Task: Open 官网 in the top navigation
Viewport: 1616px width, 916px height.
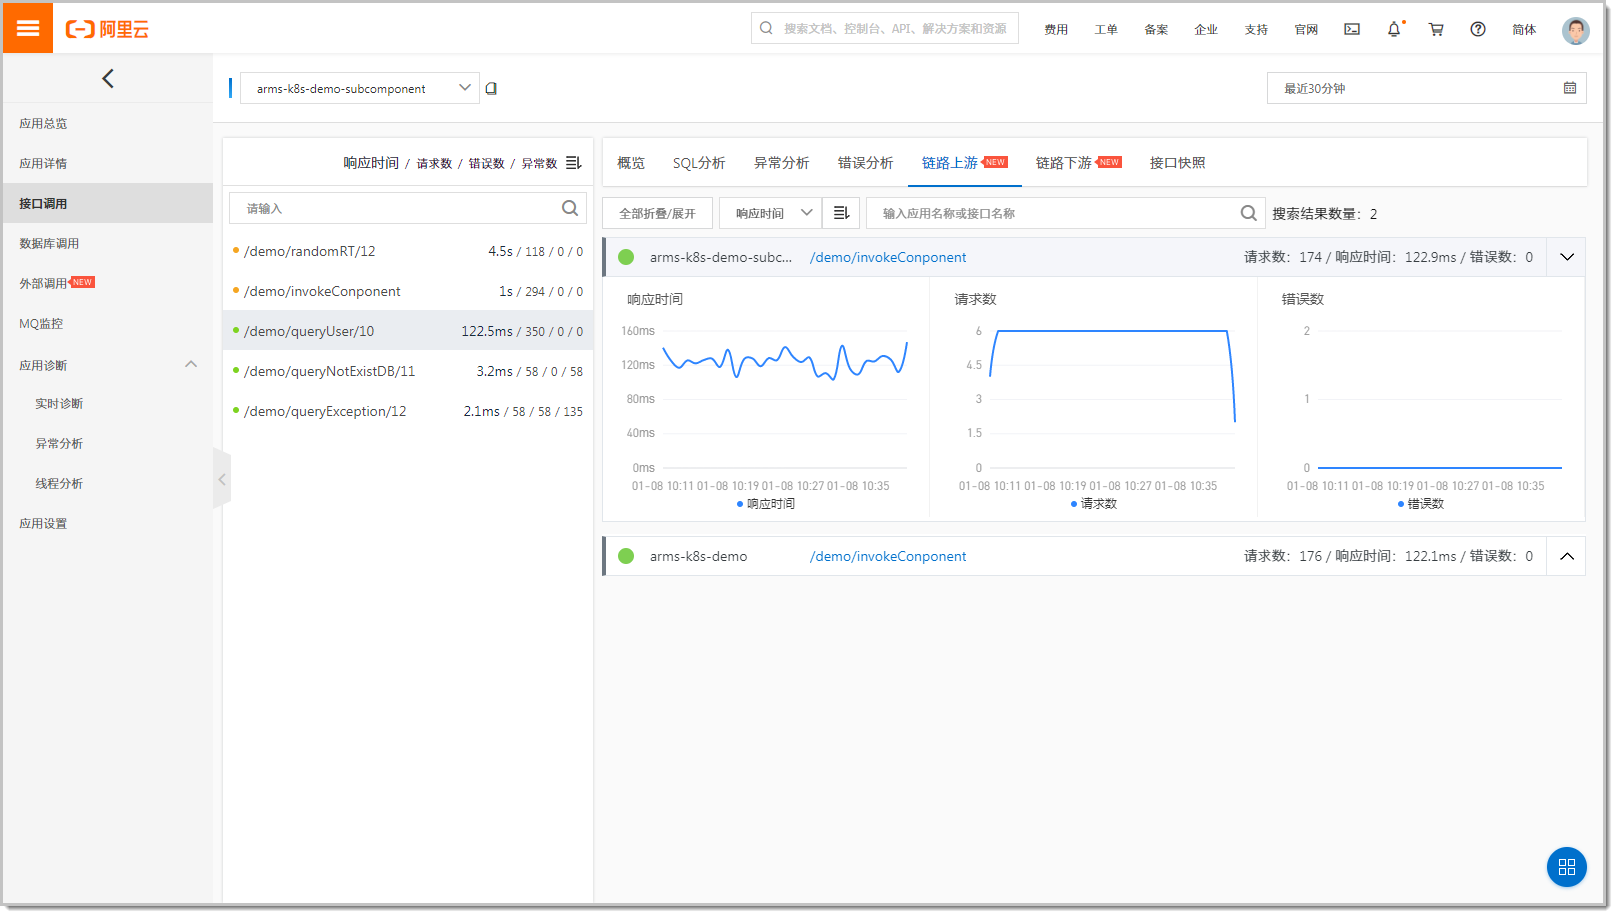Action: pos(1306,29)
